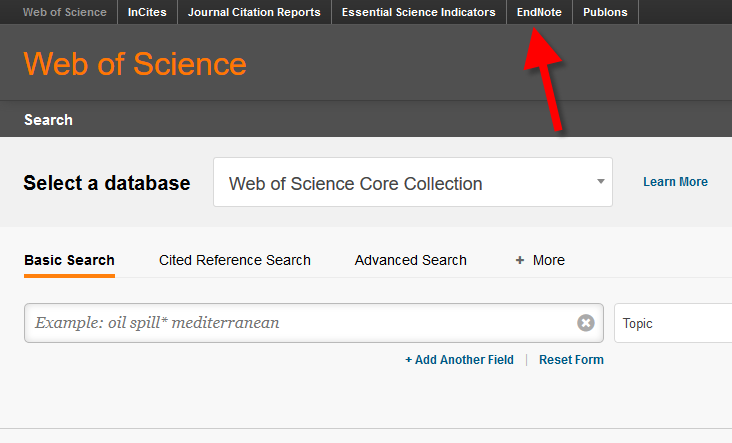Focus the search query input field
732x443 pixels.
(300, 323)
